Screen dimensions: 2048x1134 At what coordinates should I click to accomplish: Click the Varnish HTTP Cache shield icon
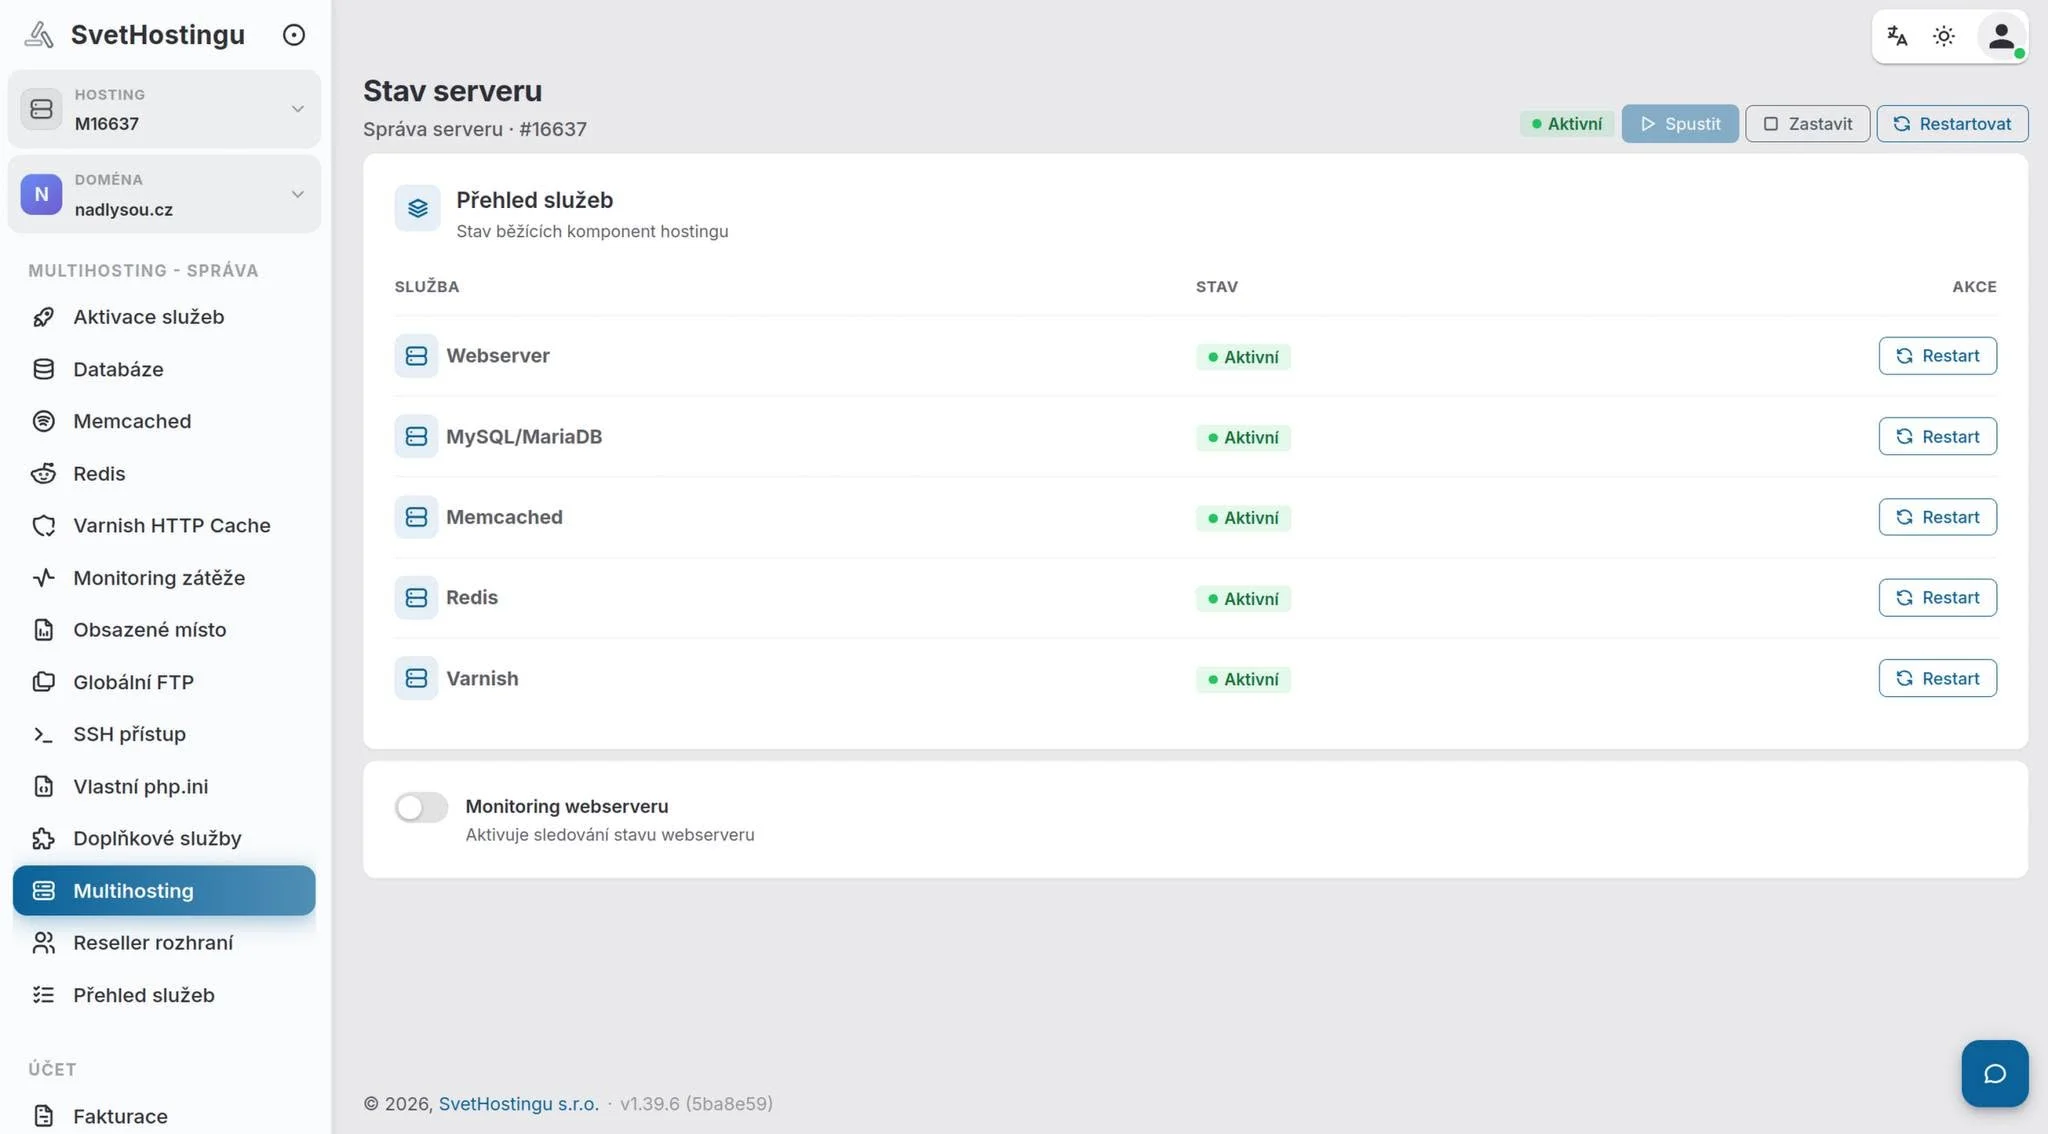pos(43,526)
